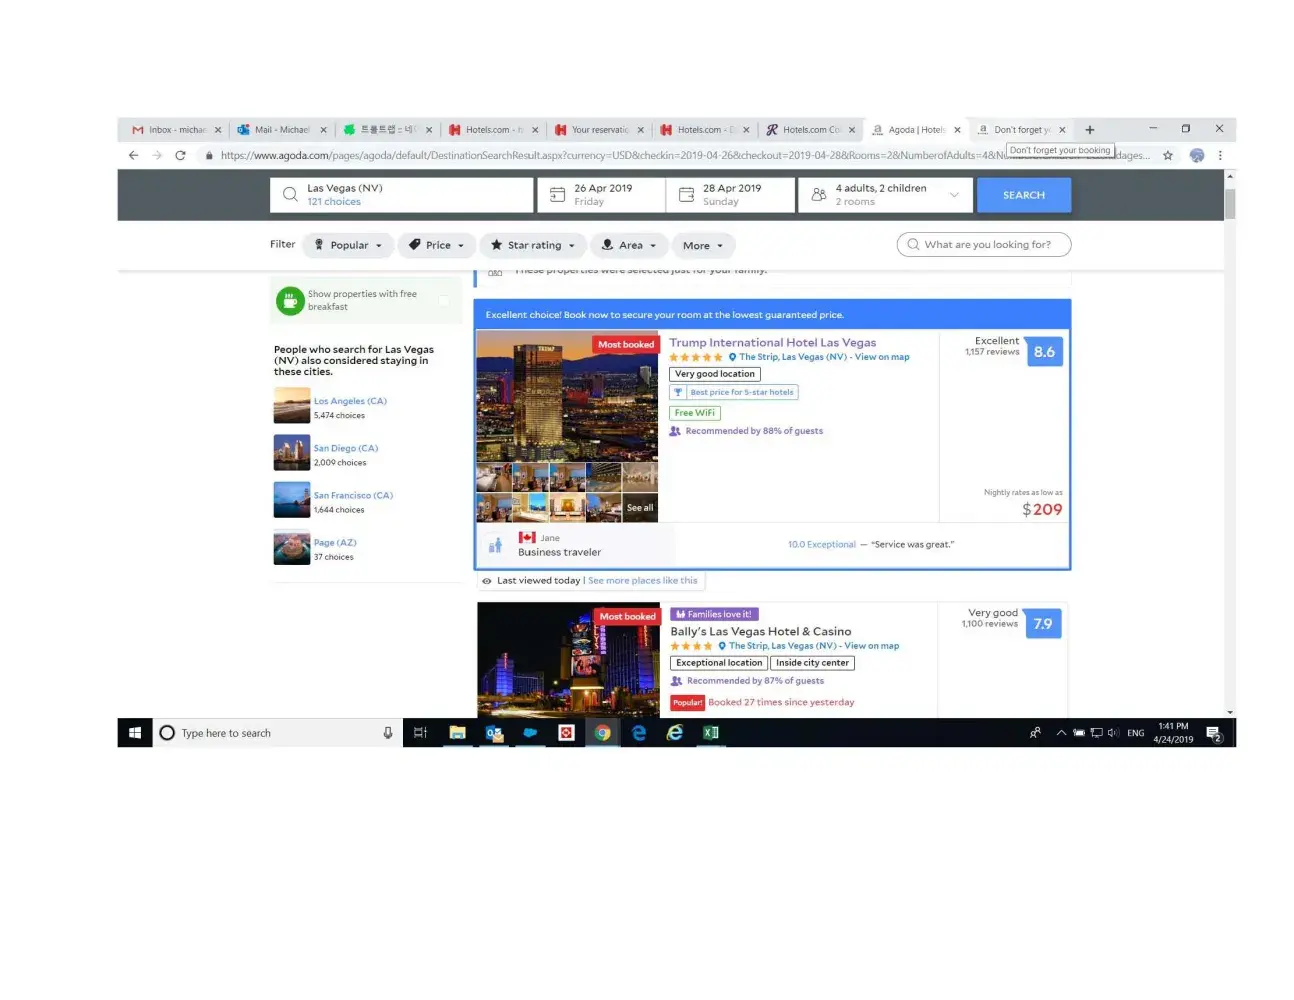Enable the free breakfast properties checkbox

click(444, 300)
